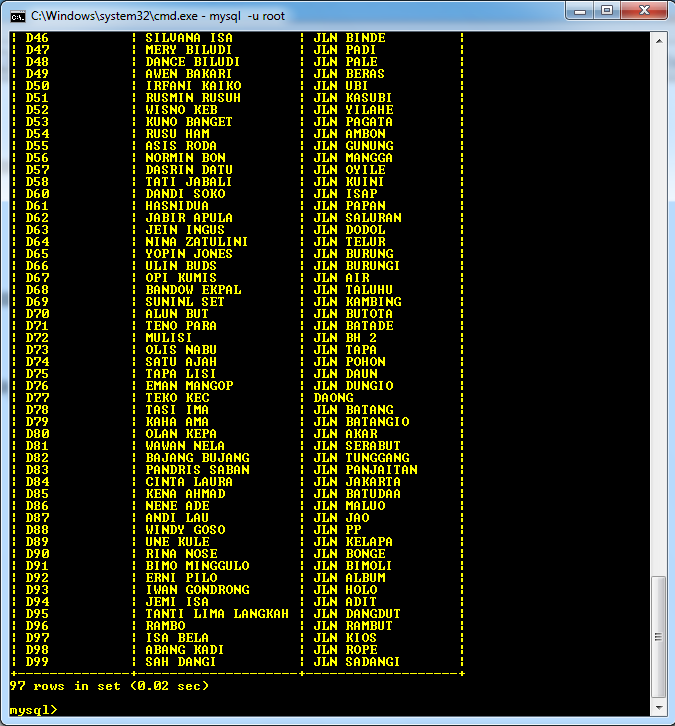Screen dimensions: 675x726
Task: Select the address JLN BATADE
Action: [354, 327]
